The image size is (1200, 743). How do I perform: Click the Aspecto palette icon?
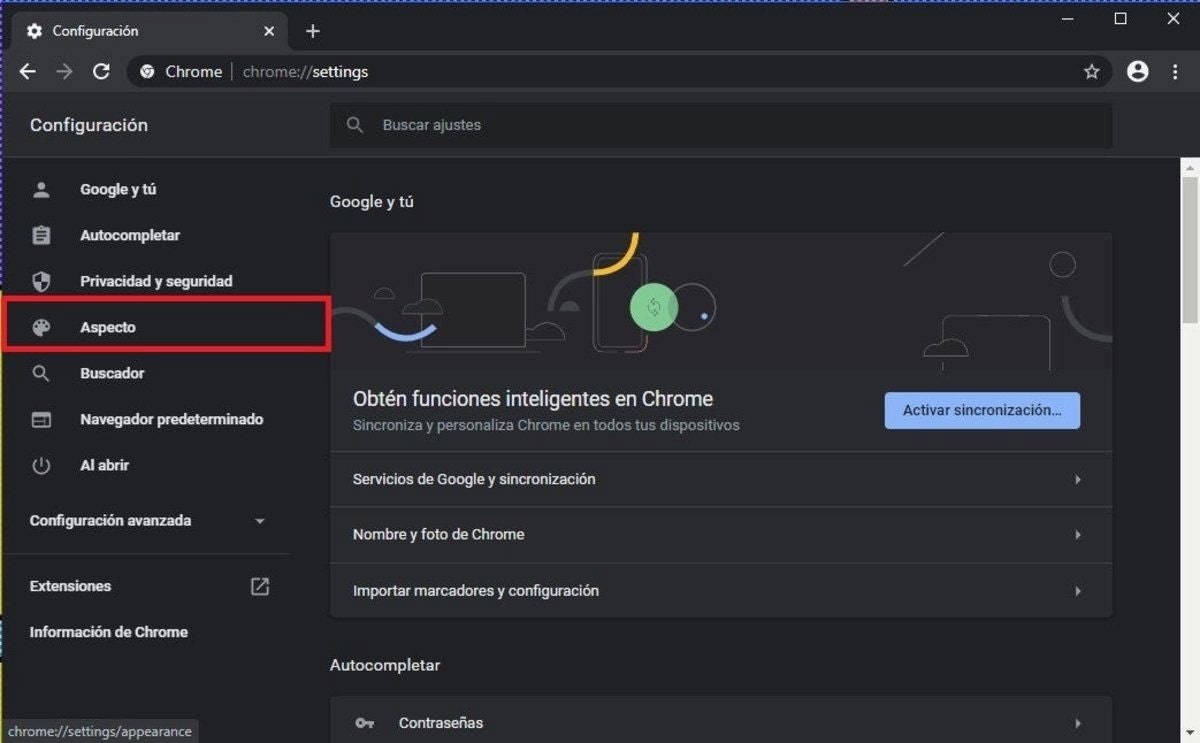click(41, 328)
